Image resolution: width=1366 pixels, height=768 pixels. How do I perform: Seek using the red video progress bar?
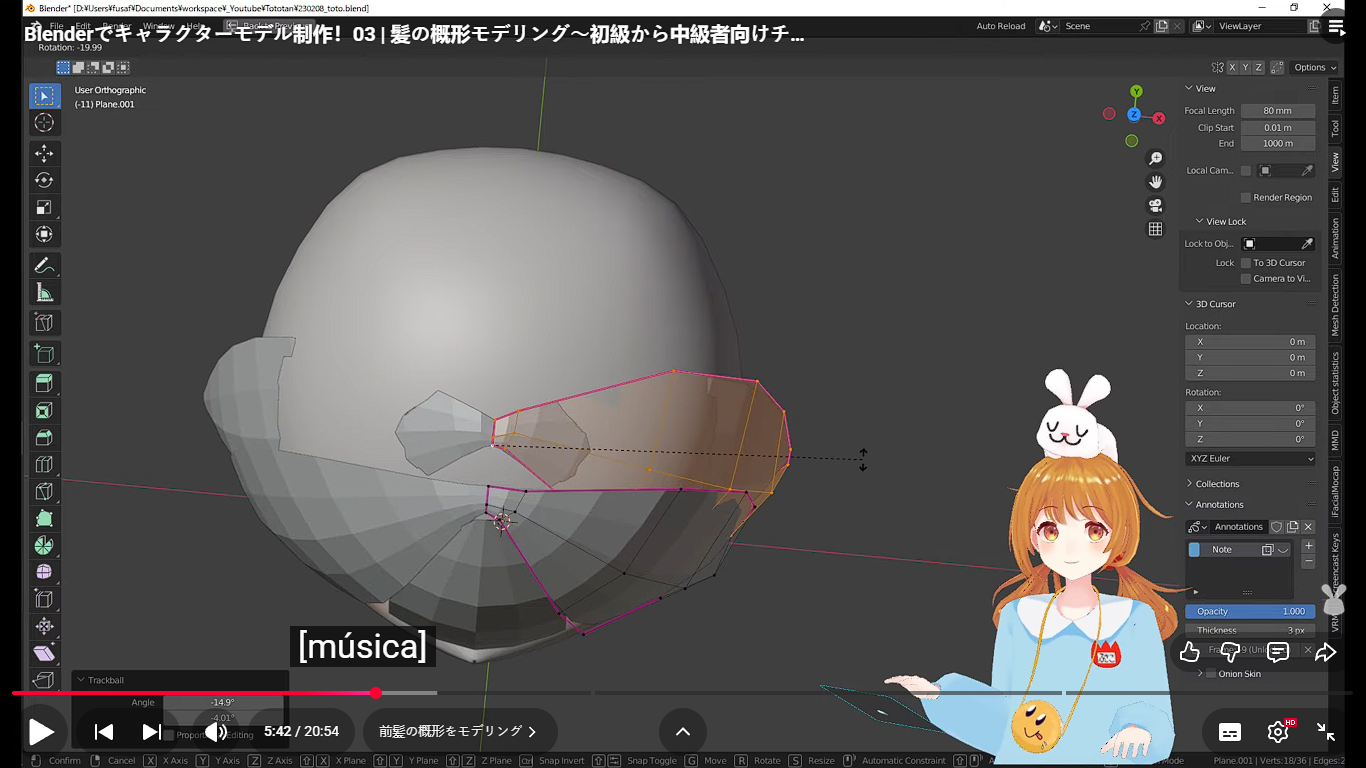point(194,693)
